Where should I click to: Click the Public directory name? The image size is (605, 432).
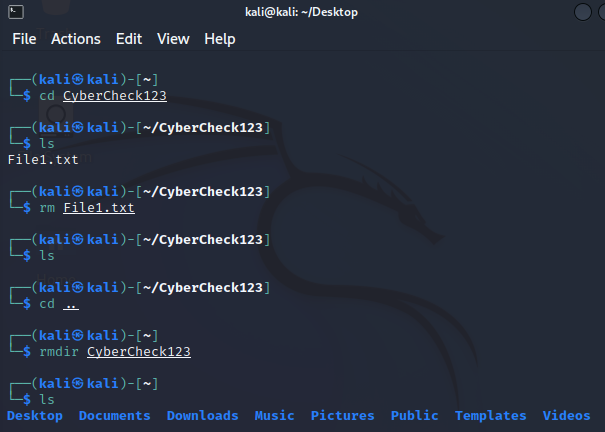414,415
